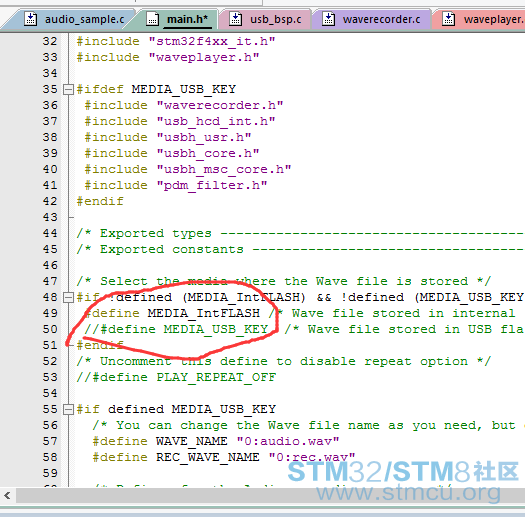Click the #endif on line 42
The height and width of the screenshot is (517, 525).
100,201
